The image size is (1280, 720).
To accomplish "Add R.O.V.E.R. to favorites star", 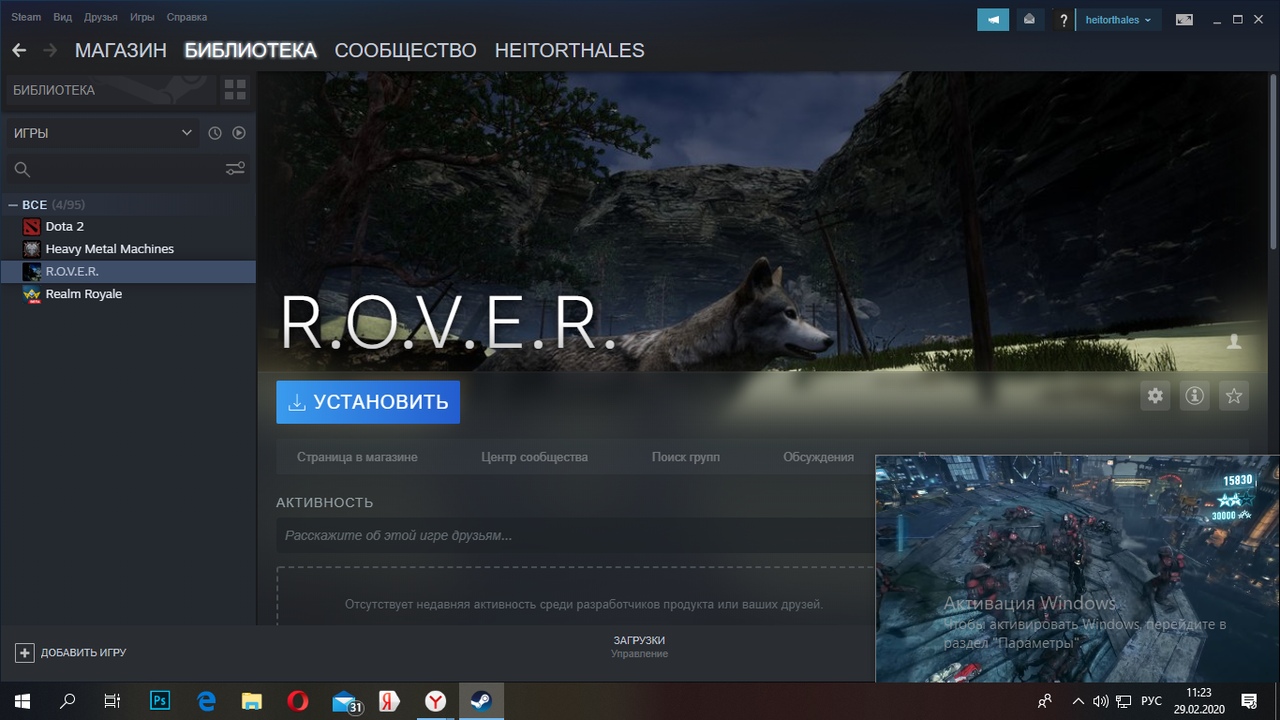I will coord(1234,396).
